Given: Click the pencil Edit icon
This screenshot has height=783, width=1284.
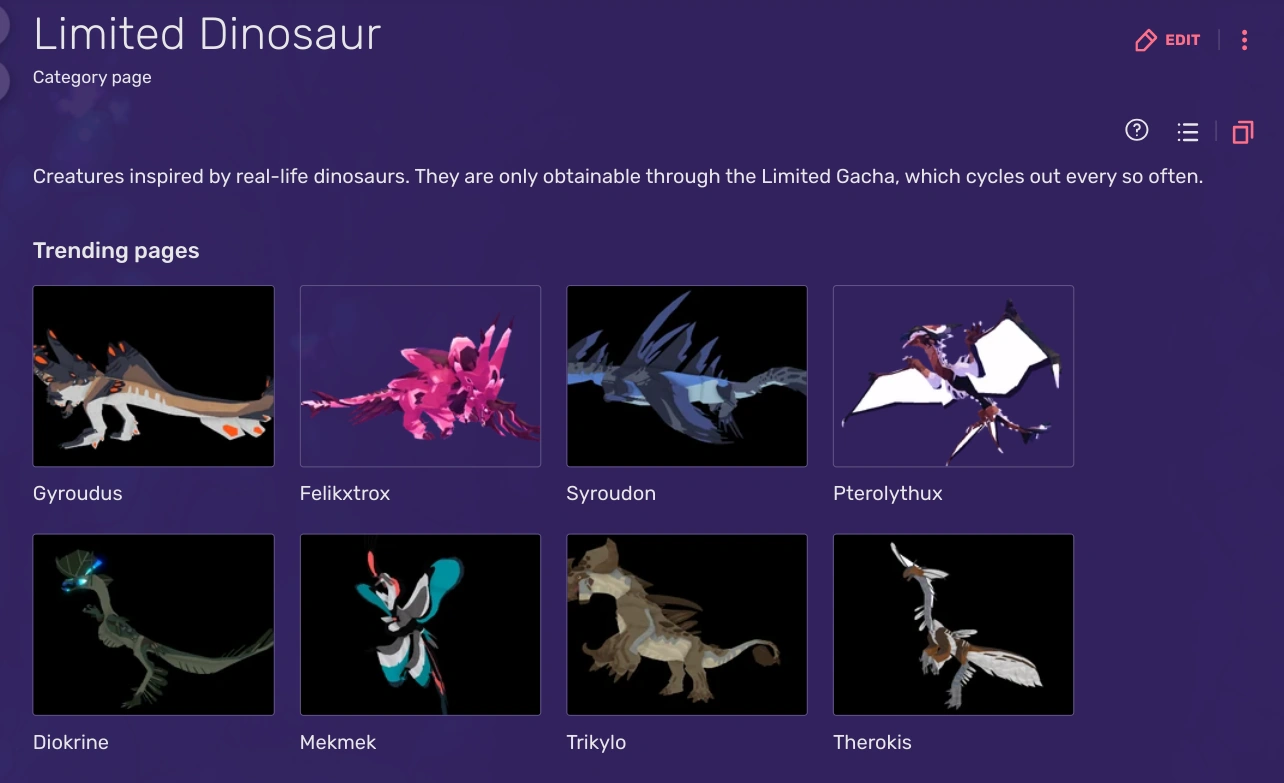Looking at the screenshot, I should (1145, 40).
